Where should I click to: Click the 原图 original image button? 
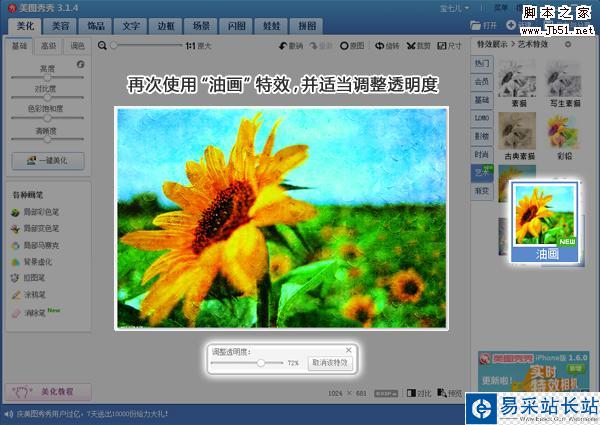click(352, 46)
